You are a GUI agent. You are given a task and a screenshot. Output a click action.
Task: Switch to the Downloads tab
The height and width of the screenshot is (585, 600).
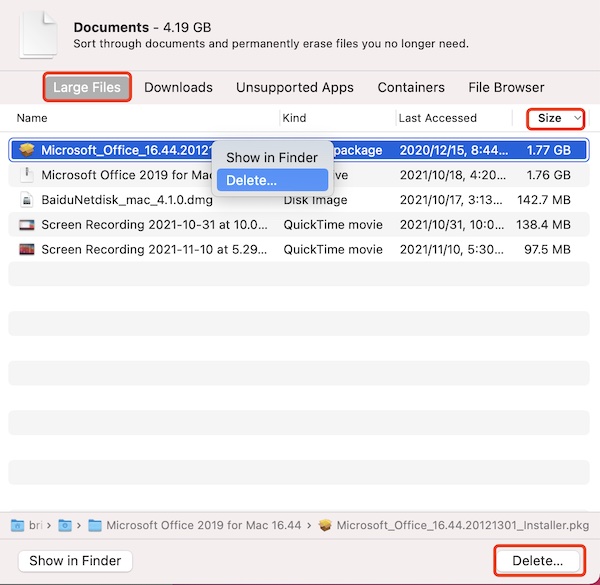click(178, 87)
